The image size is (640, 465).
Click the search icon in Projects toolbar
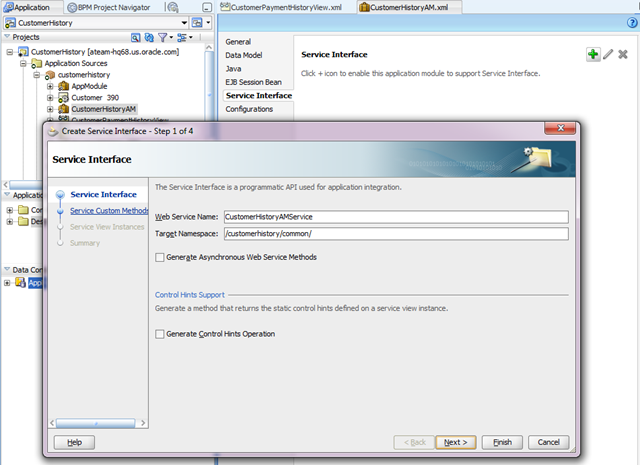click(136, 38)
